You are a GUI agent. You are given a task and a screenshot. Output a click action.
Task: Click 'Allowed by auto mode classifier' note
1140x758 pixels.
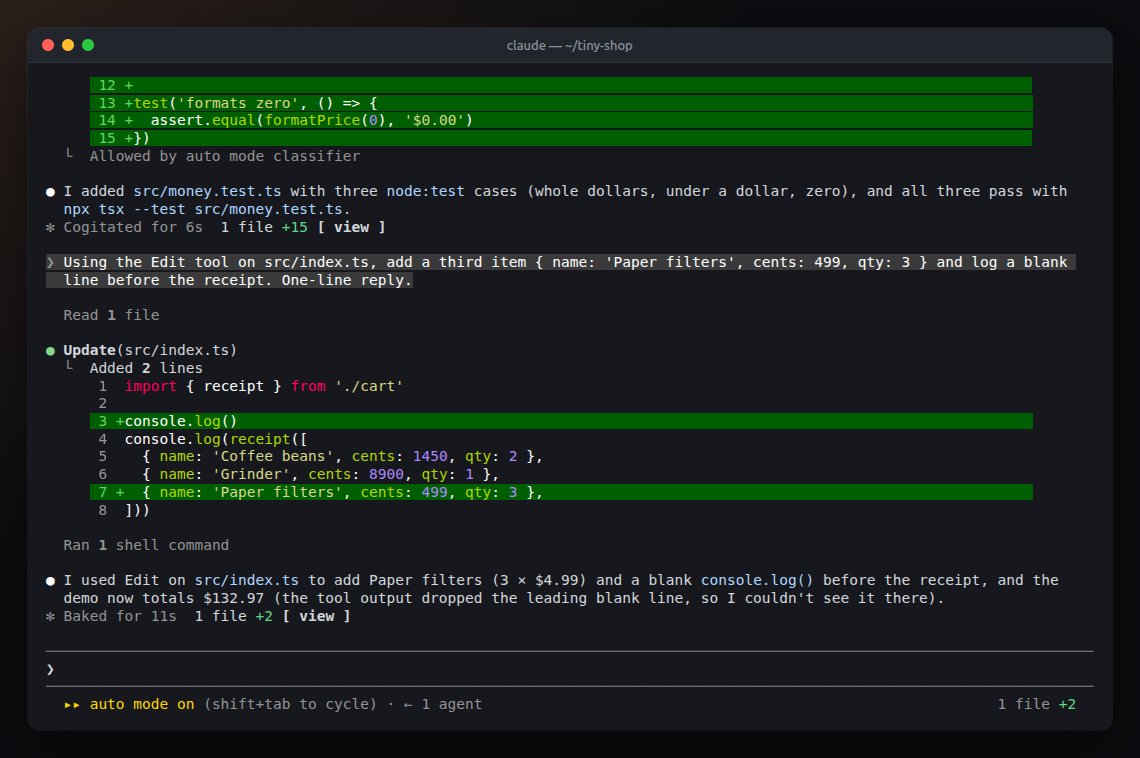click(225, 156)
